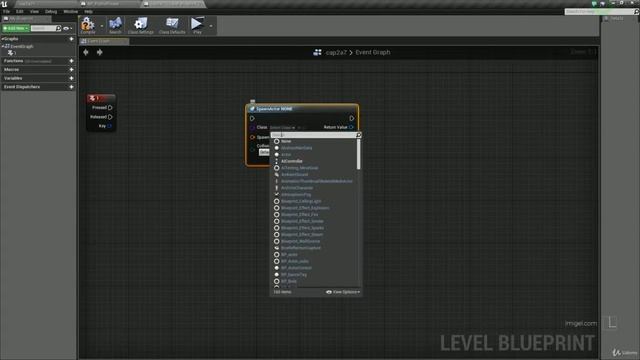640x360 pixels.
Task: Expand the Functions section
Action: [x=13, y=61]
